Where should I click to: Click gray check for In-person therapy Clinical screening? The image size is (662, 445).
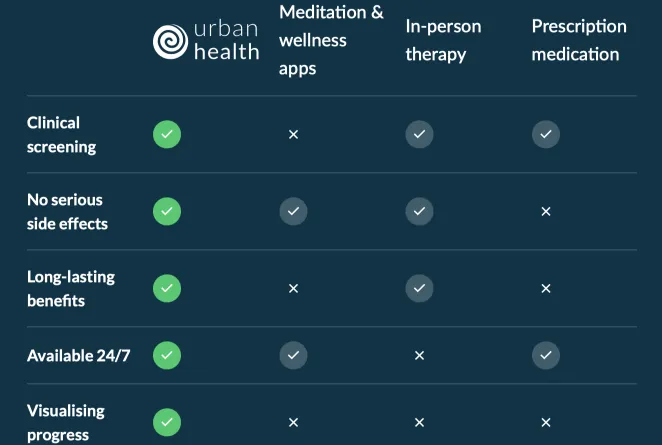pos(419,134)
